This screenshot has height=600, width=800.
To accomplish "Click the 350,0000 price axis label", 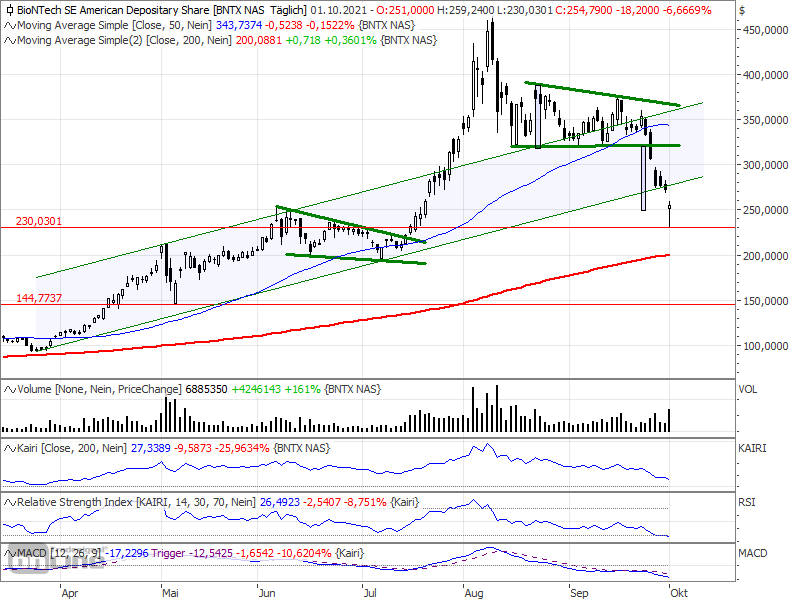I will click(x=765, y=120).
